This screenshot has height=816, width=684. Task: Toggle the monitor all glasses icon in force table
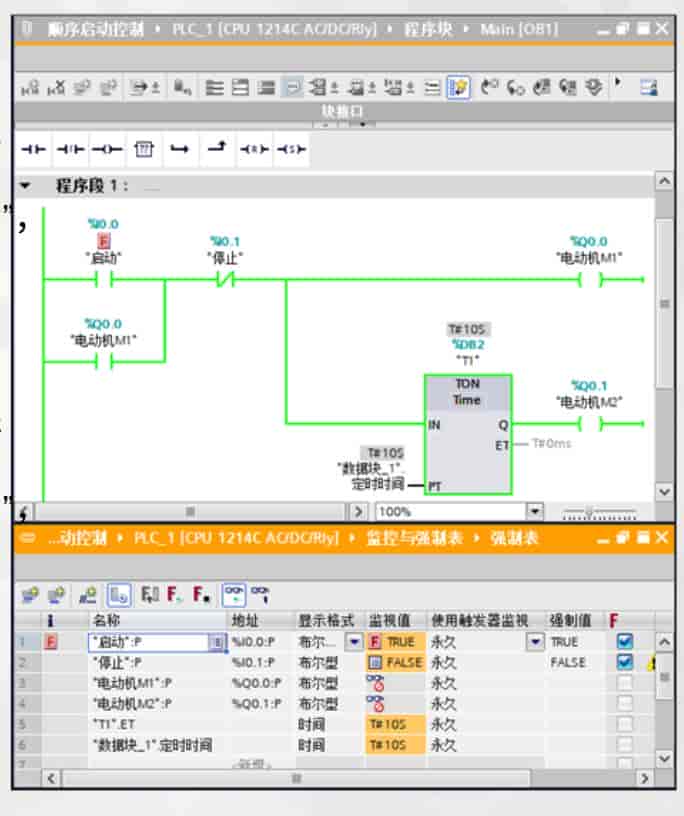[x=234, y=595]
